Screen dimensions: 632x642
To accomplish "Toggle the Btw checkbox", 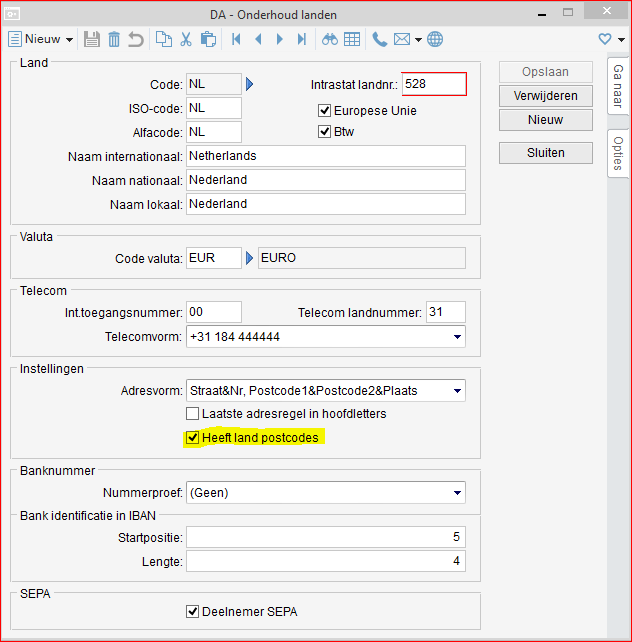I will click(x=325, y=131).
